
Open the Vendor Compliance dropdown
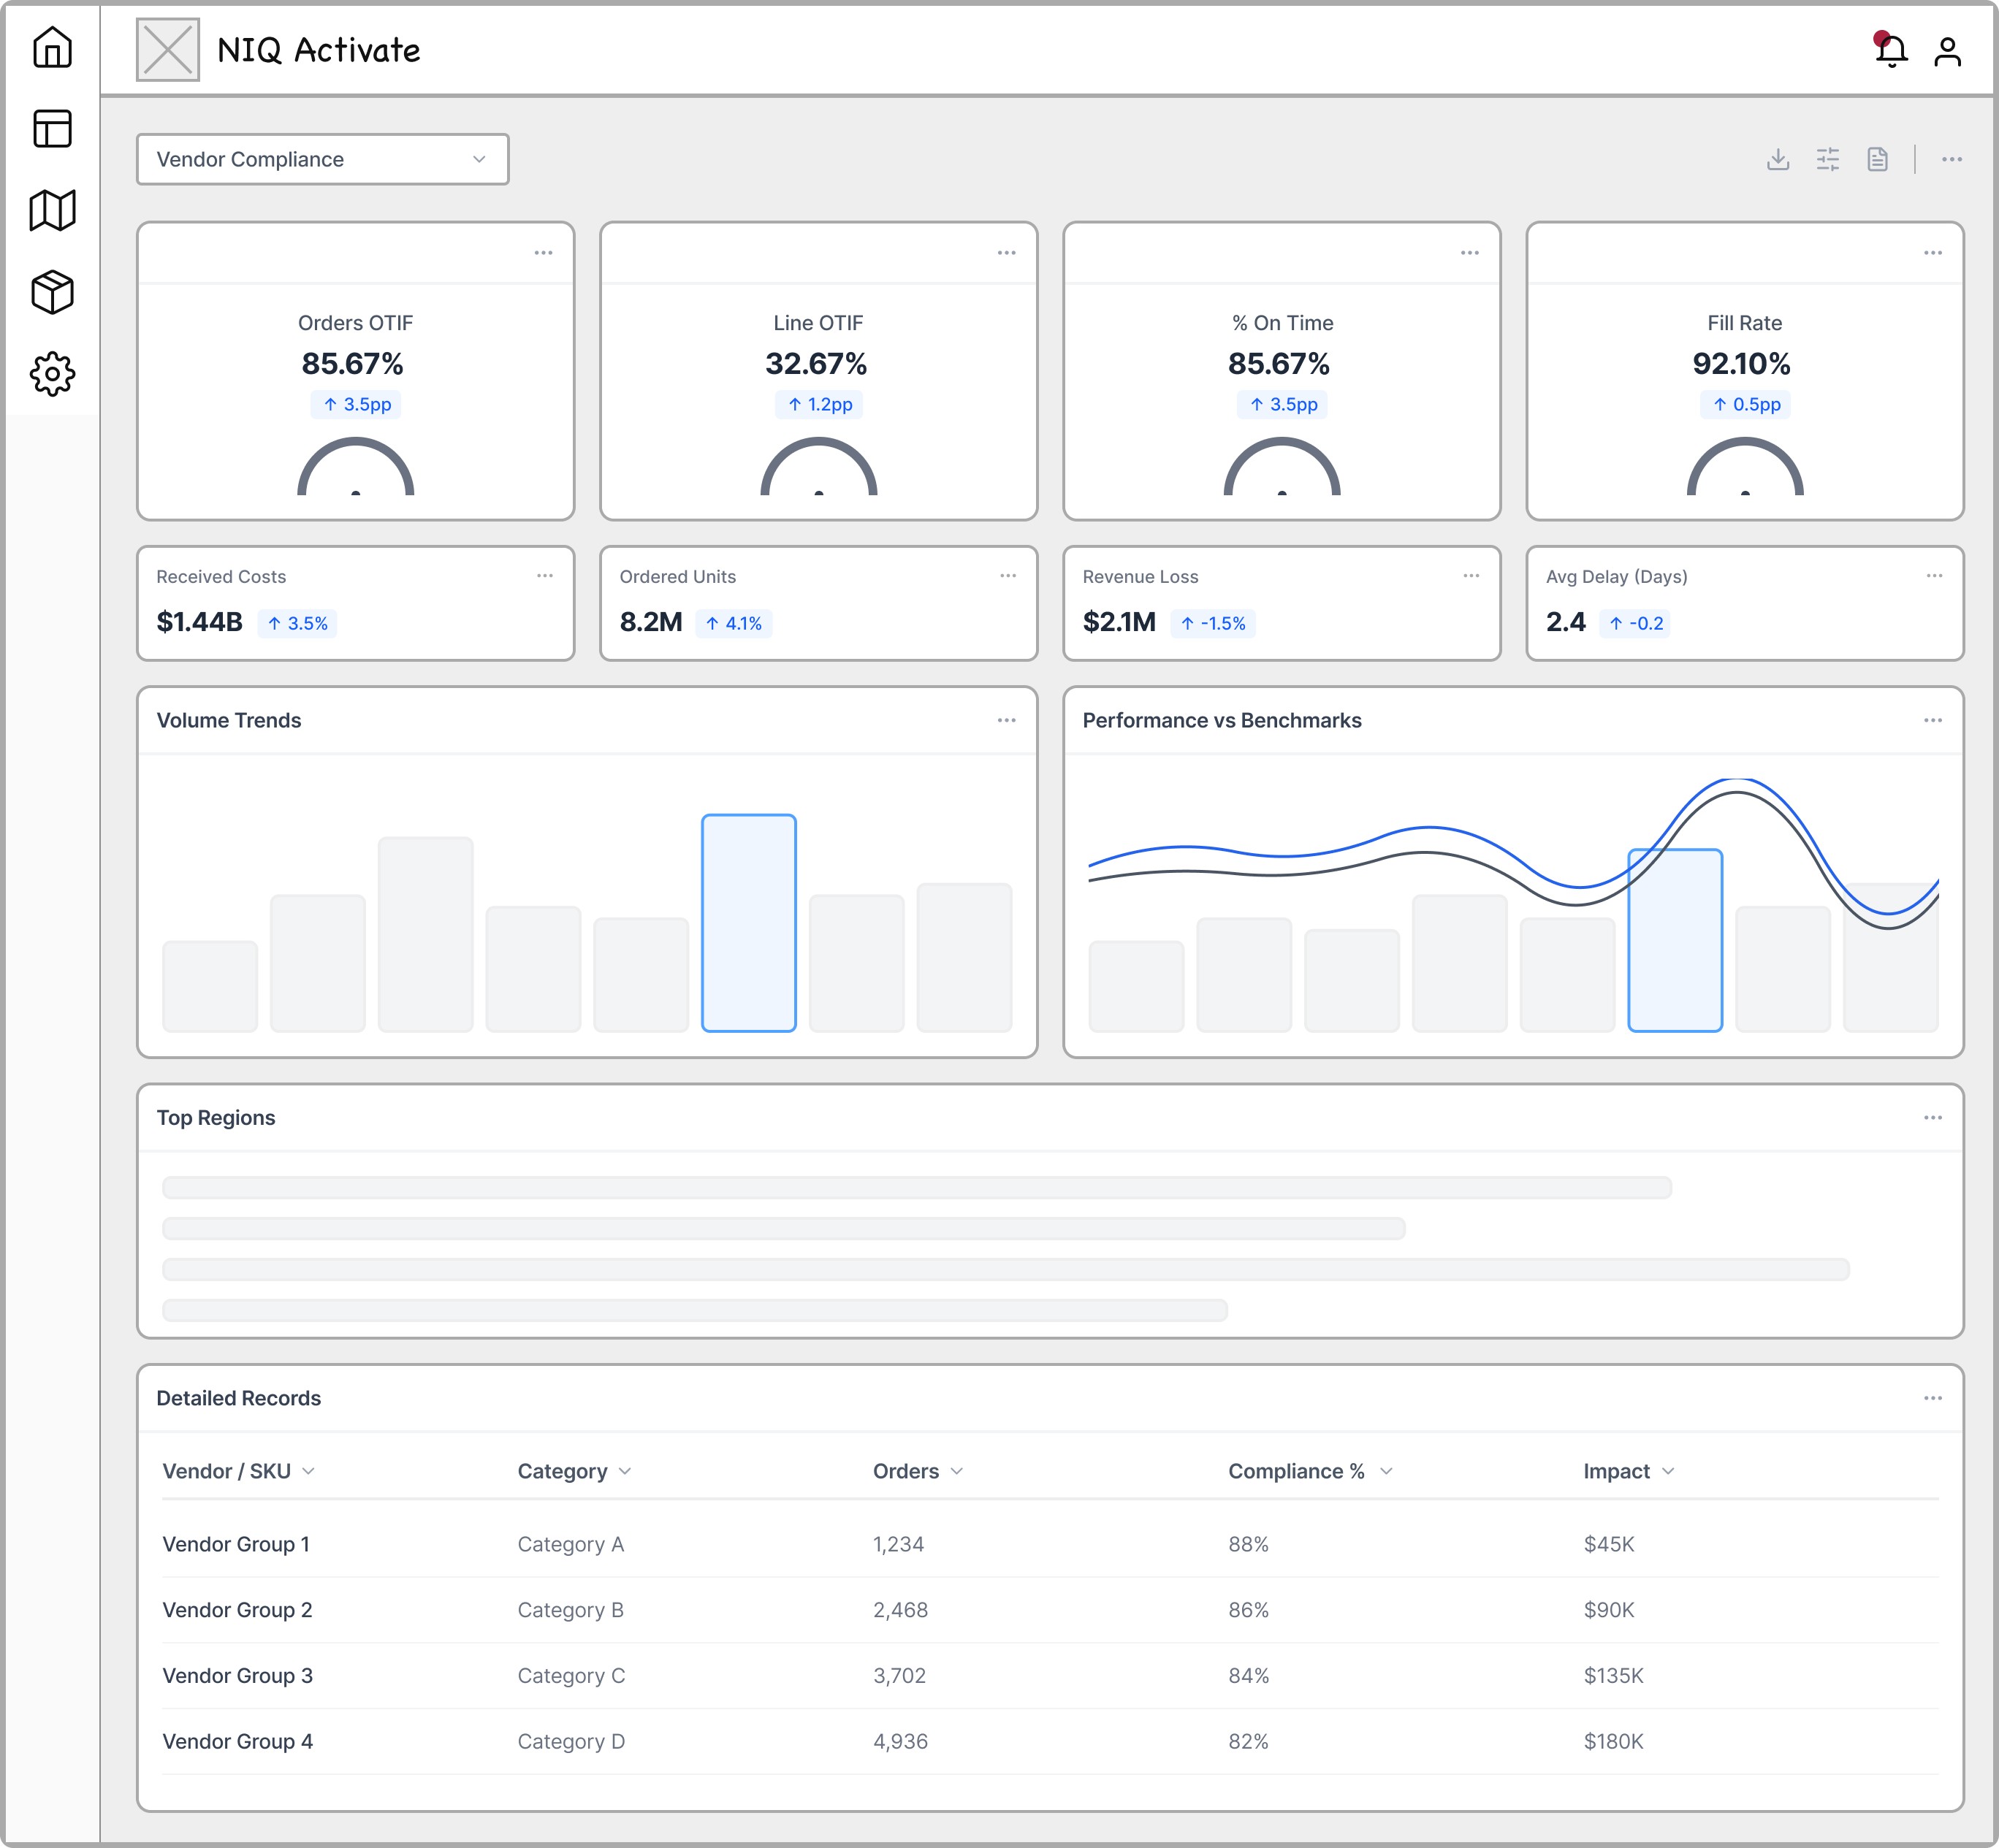coord(322,159)
